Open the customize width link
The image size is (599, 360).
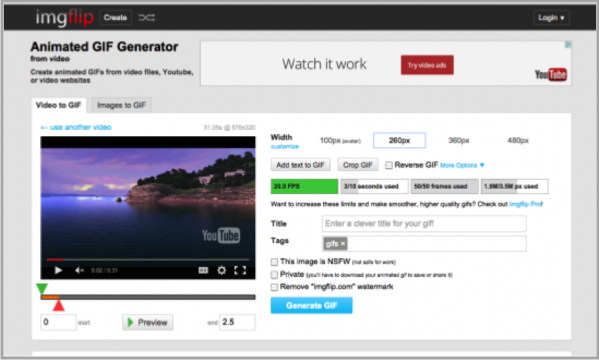(285, 147)
